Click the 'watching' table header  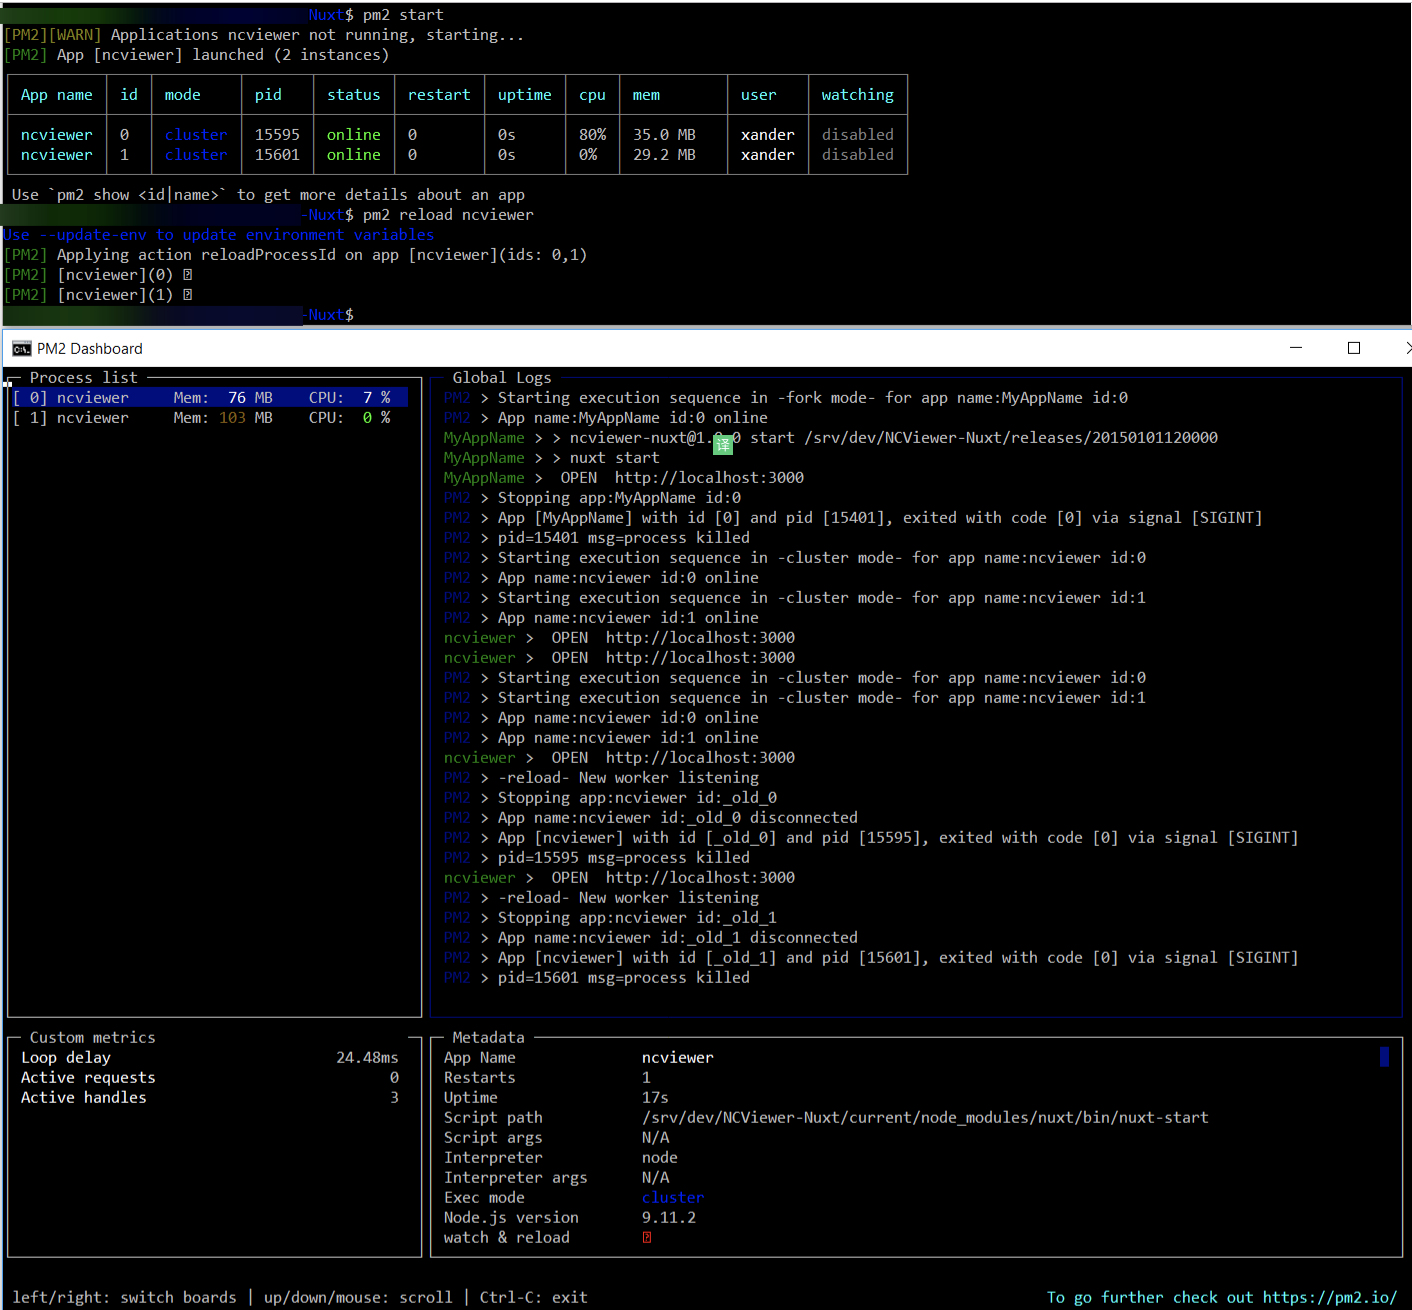[x=858, y=95]
